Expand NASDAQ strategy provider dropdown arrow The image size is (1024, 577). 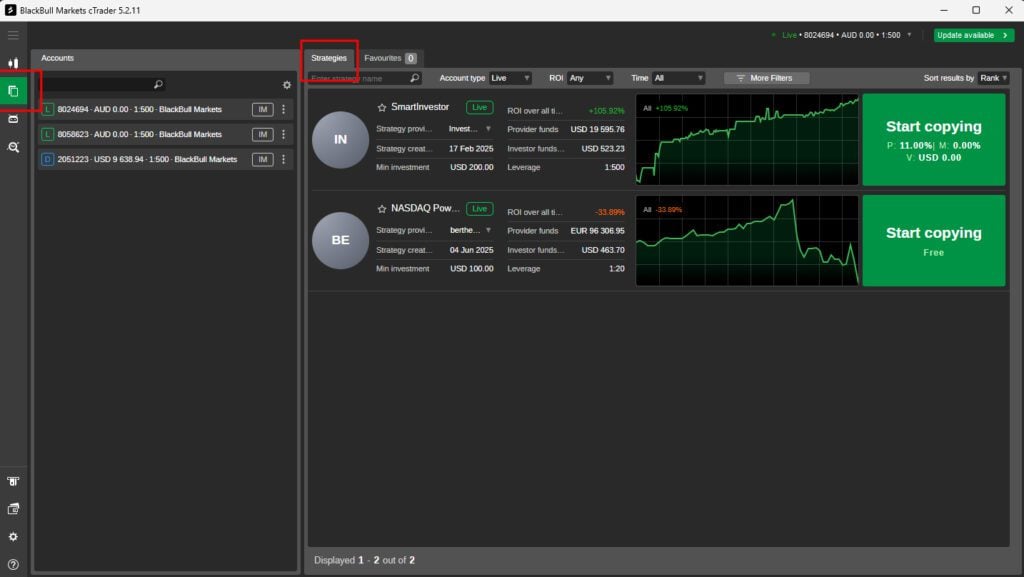tap(488, 230)
